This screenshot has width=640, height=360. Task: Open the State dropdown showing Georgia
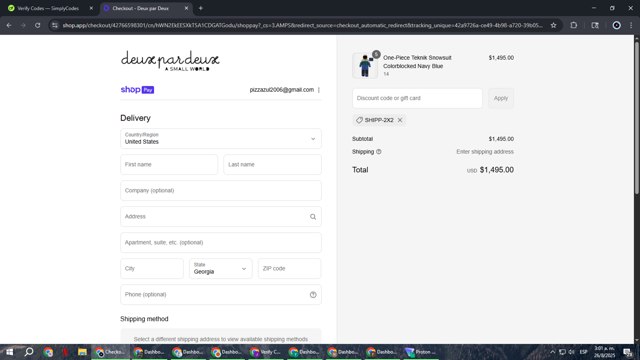coord(221,269)
